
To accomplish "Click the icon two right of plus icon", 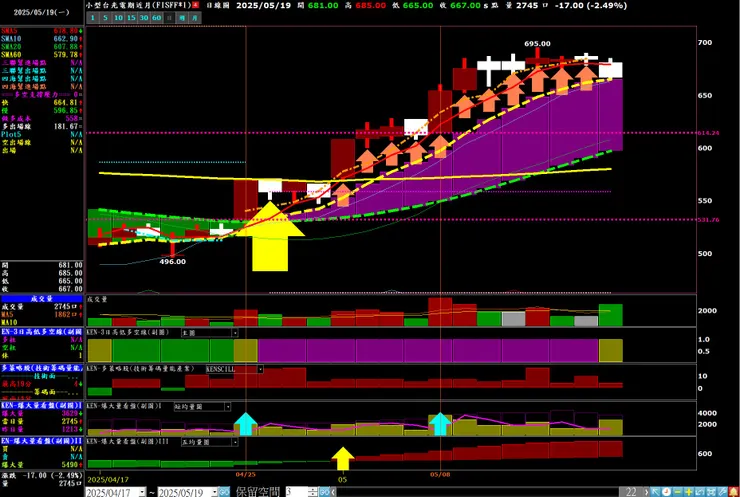I will click(711, 492).
